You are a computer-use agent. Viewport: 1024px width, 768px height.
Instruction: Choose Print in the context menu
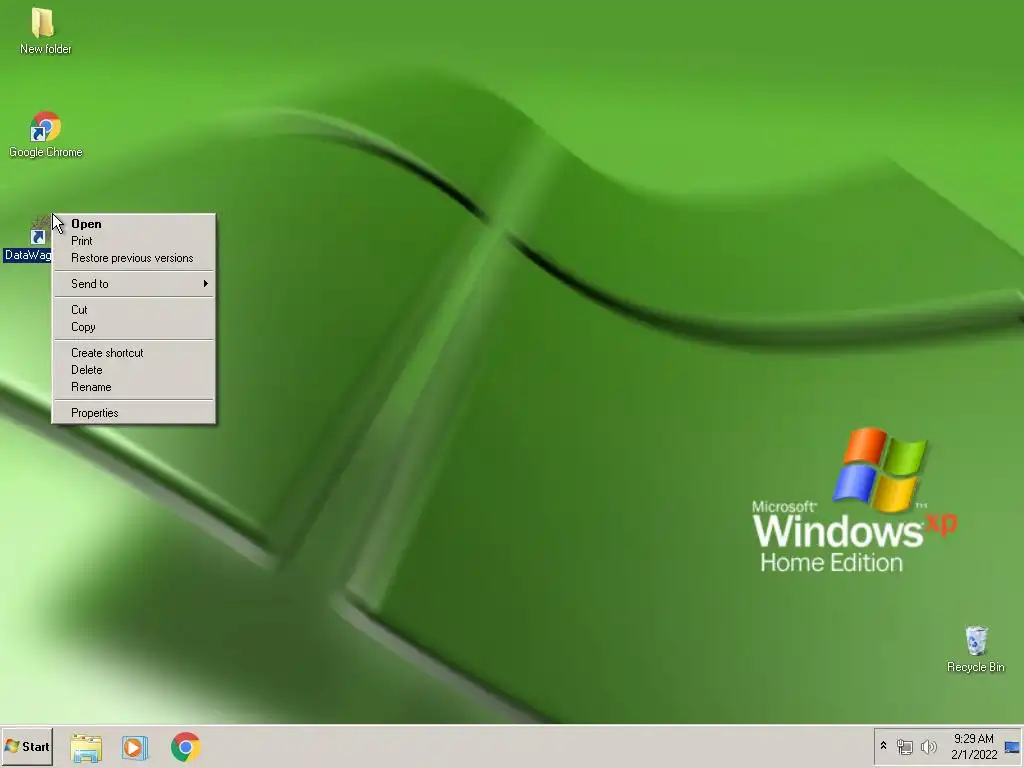(134, 241)
